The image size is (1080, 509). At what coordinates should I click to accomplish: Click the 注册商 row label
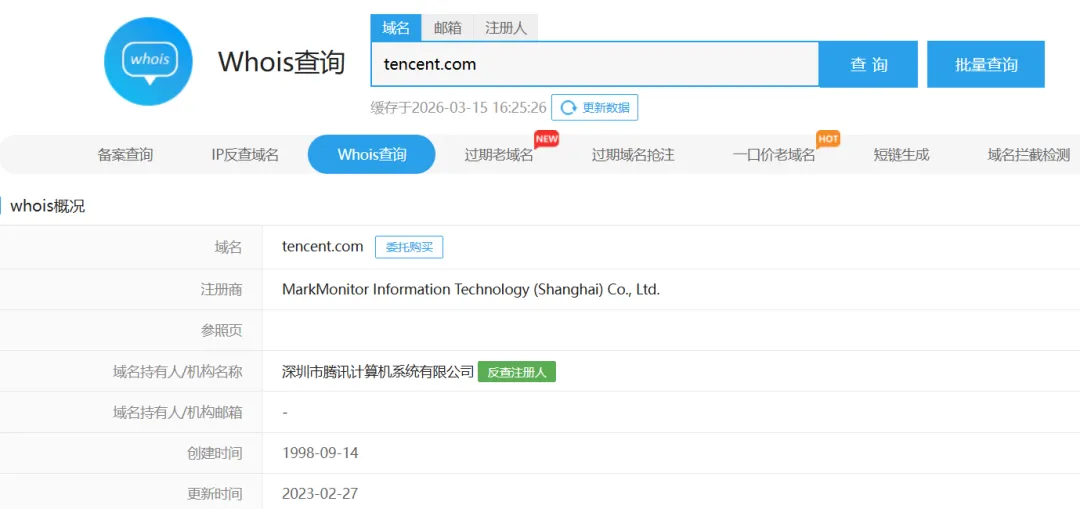click(222, 289)
